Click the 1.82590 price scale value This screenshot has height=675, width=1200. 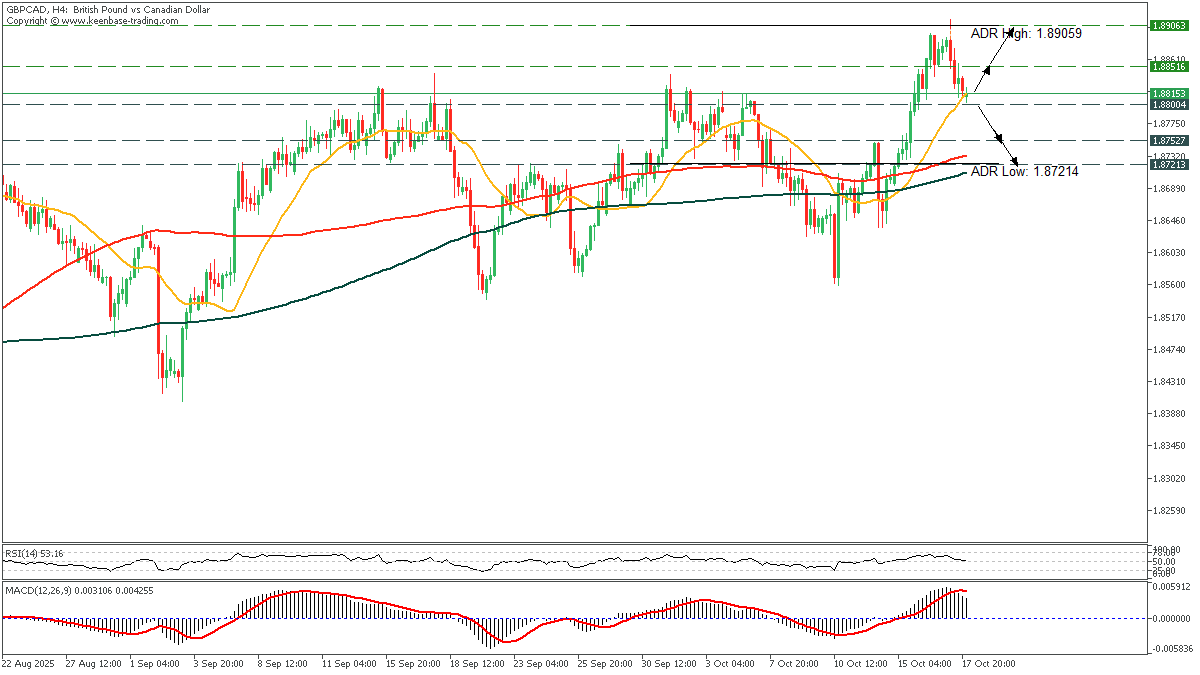(1168, 510)
